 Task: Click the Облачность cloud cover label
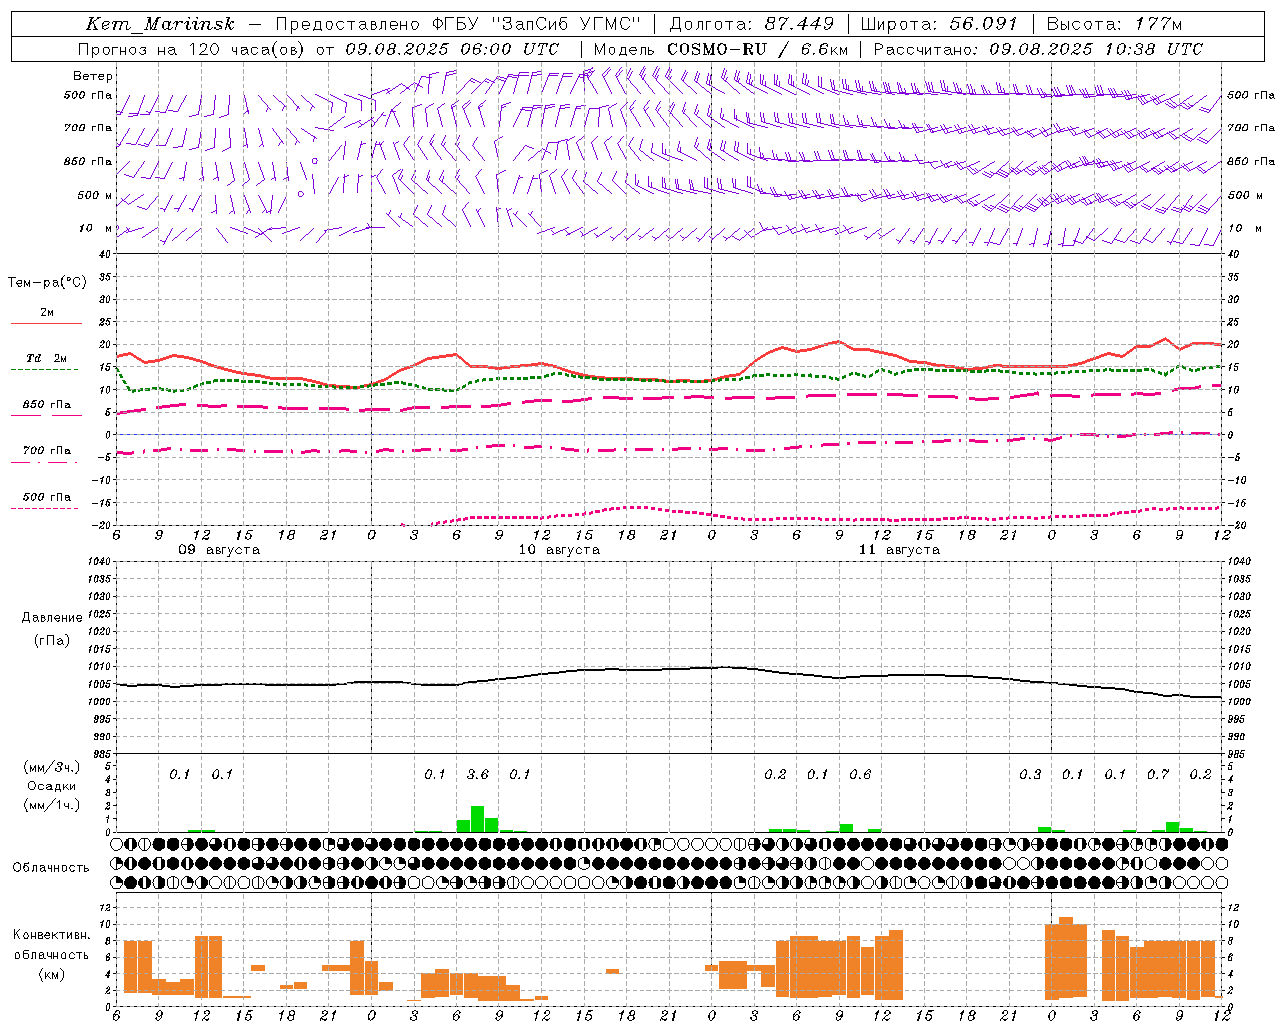pos(51,868)
